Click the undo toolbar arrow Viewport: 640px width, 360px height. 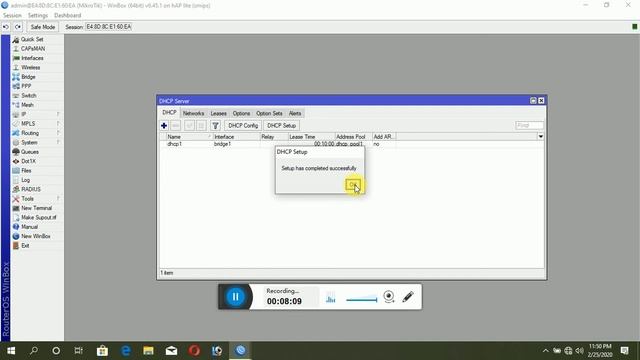6,27
